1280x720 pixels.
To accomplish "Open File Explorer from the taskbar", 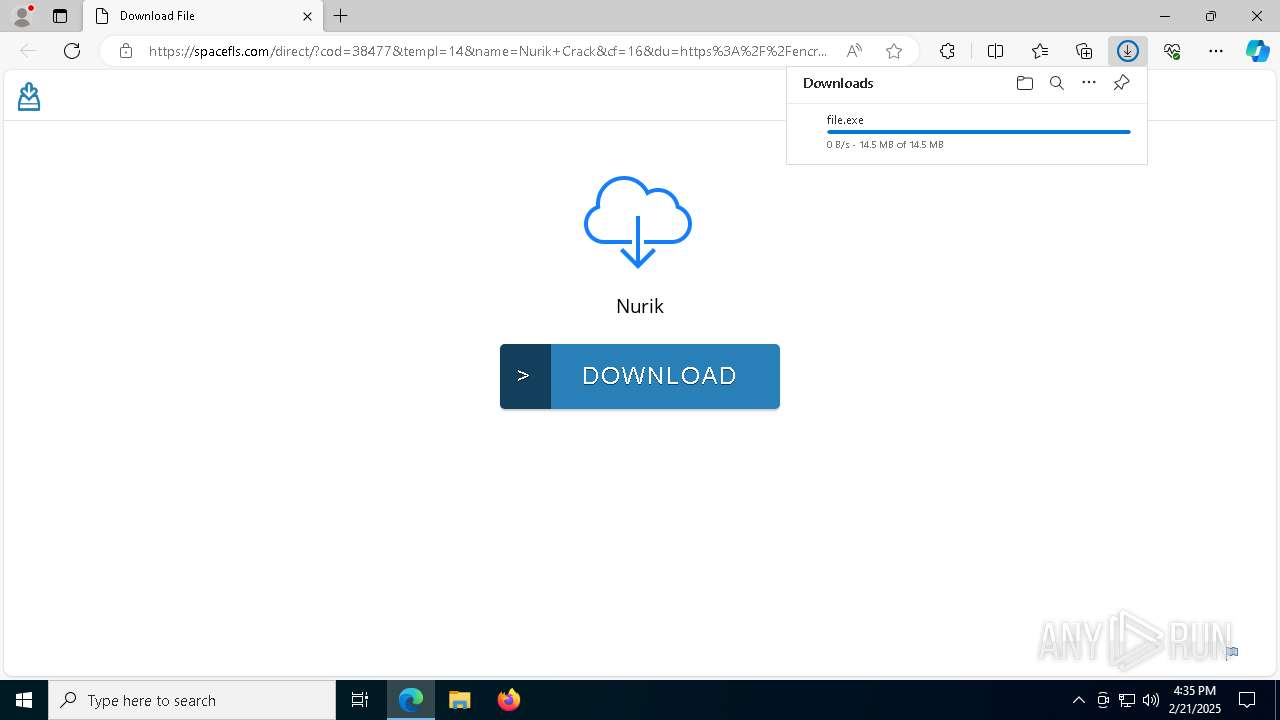I will pyautogui.click(x=460, y=700).
